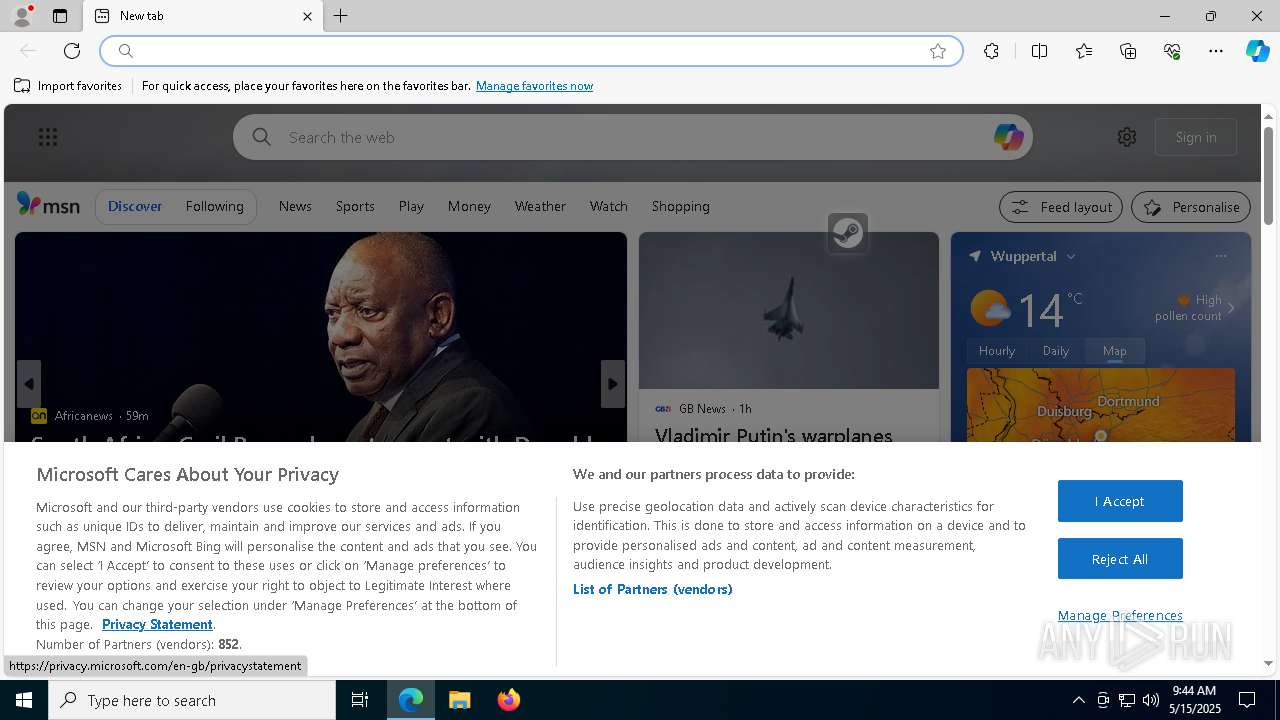Open the Play menu item
This screenshot has width=1280, height=720.
coord(411,206)
